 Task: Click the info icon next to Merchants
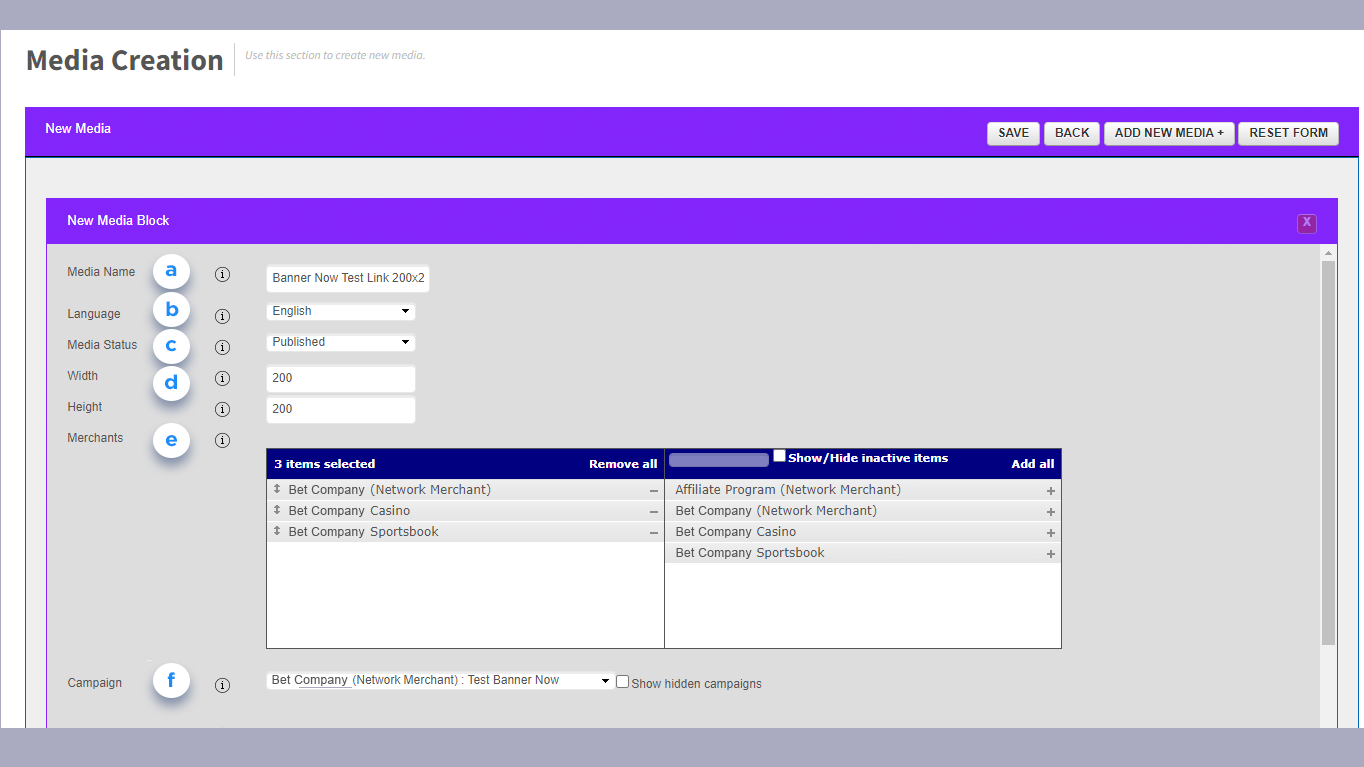222,440
